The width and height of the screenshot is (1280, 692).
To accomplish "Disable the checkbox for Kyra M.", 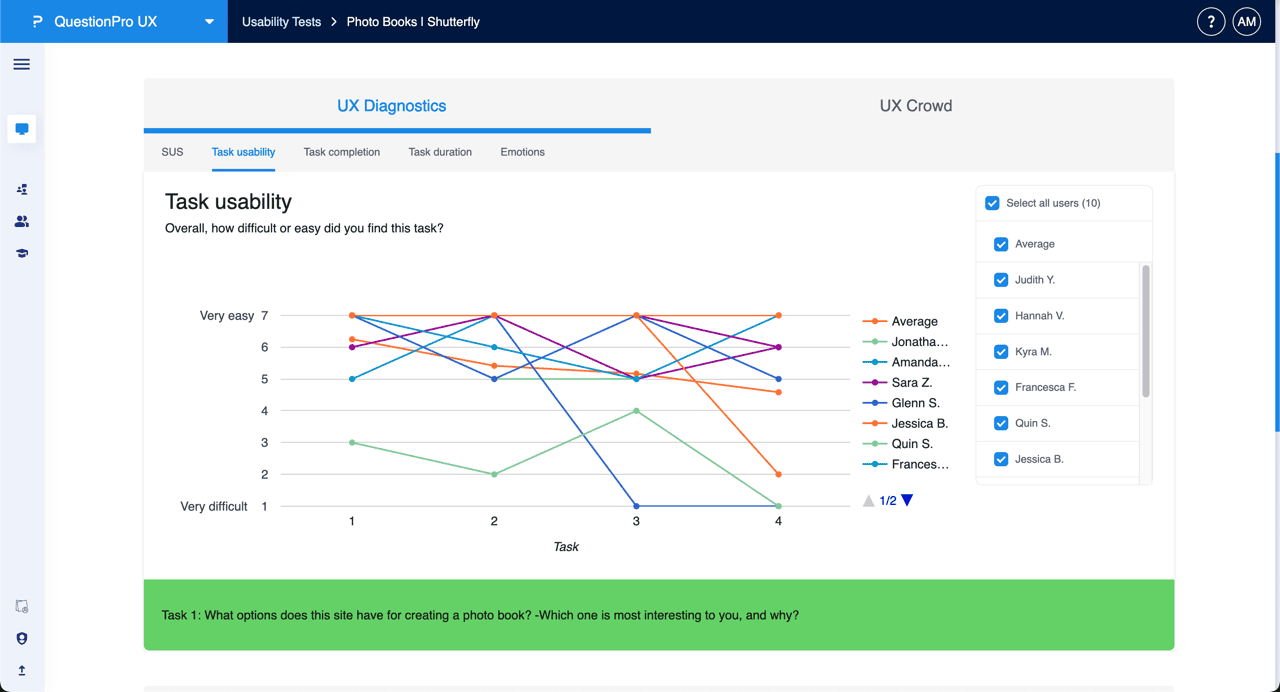I will tap(1001, 351).
